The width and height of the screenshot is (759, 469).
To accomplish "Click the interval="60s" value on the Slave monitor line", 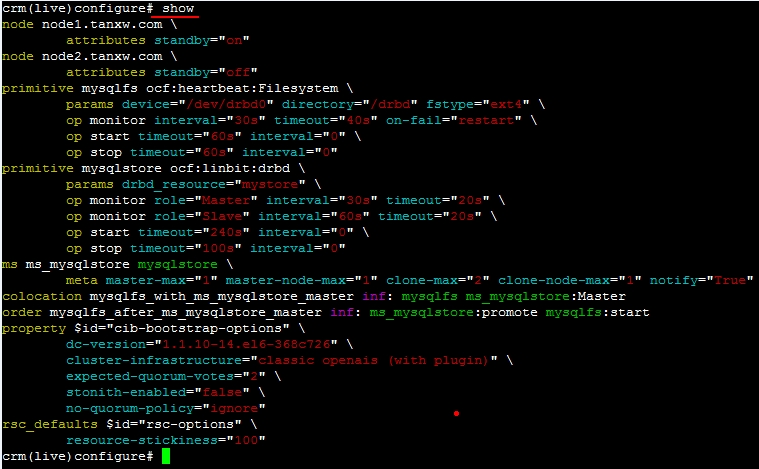I will (x=314, y=216).
